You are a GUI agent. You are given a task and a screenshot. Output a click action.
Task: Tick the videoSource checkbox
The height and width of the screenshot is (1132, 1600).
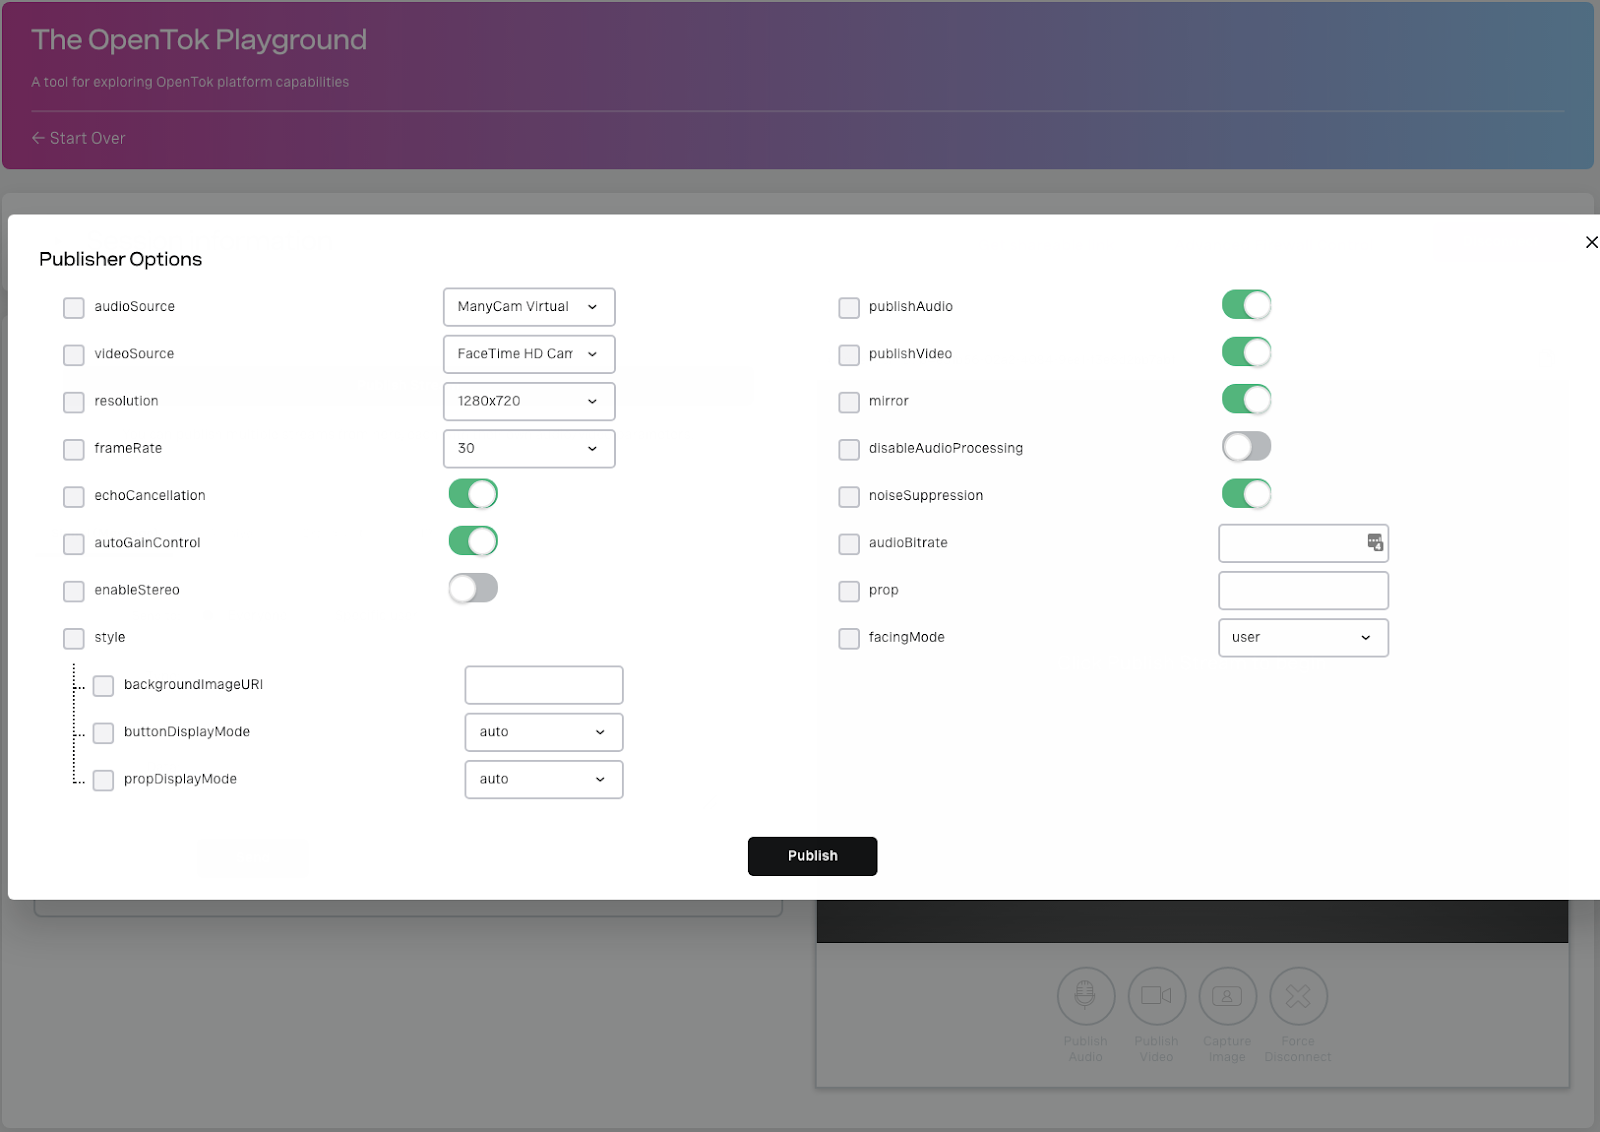(x=74, y=355)
